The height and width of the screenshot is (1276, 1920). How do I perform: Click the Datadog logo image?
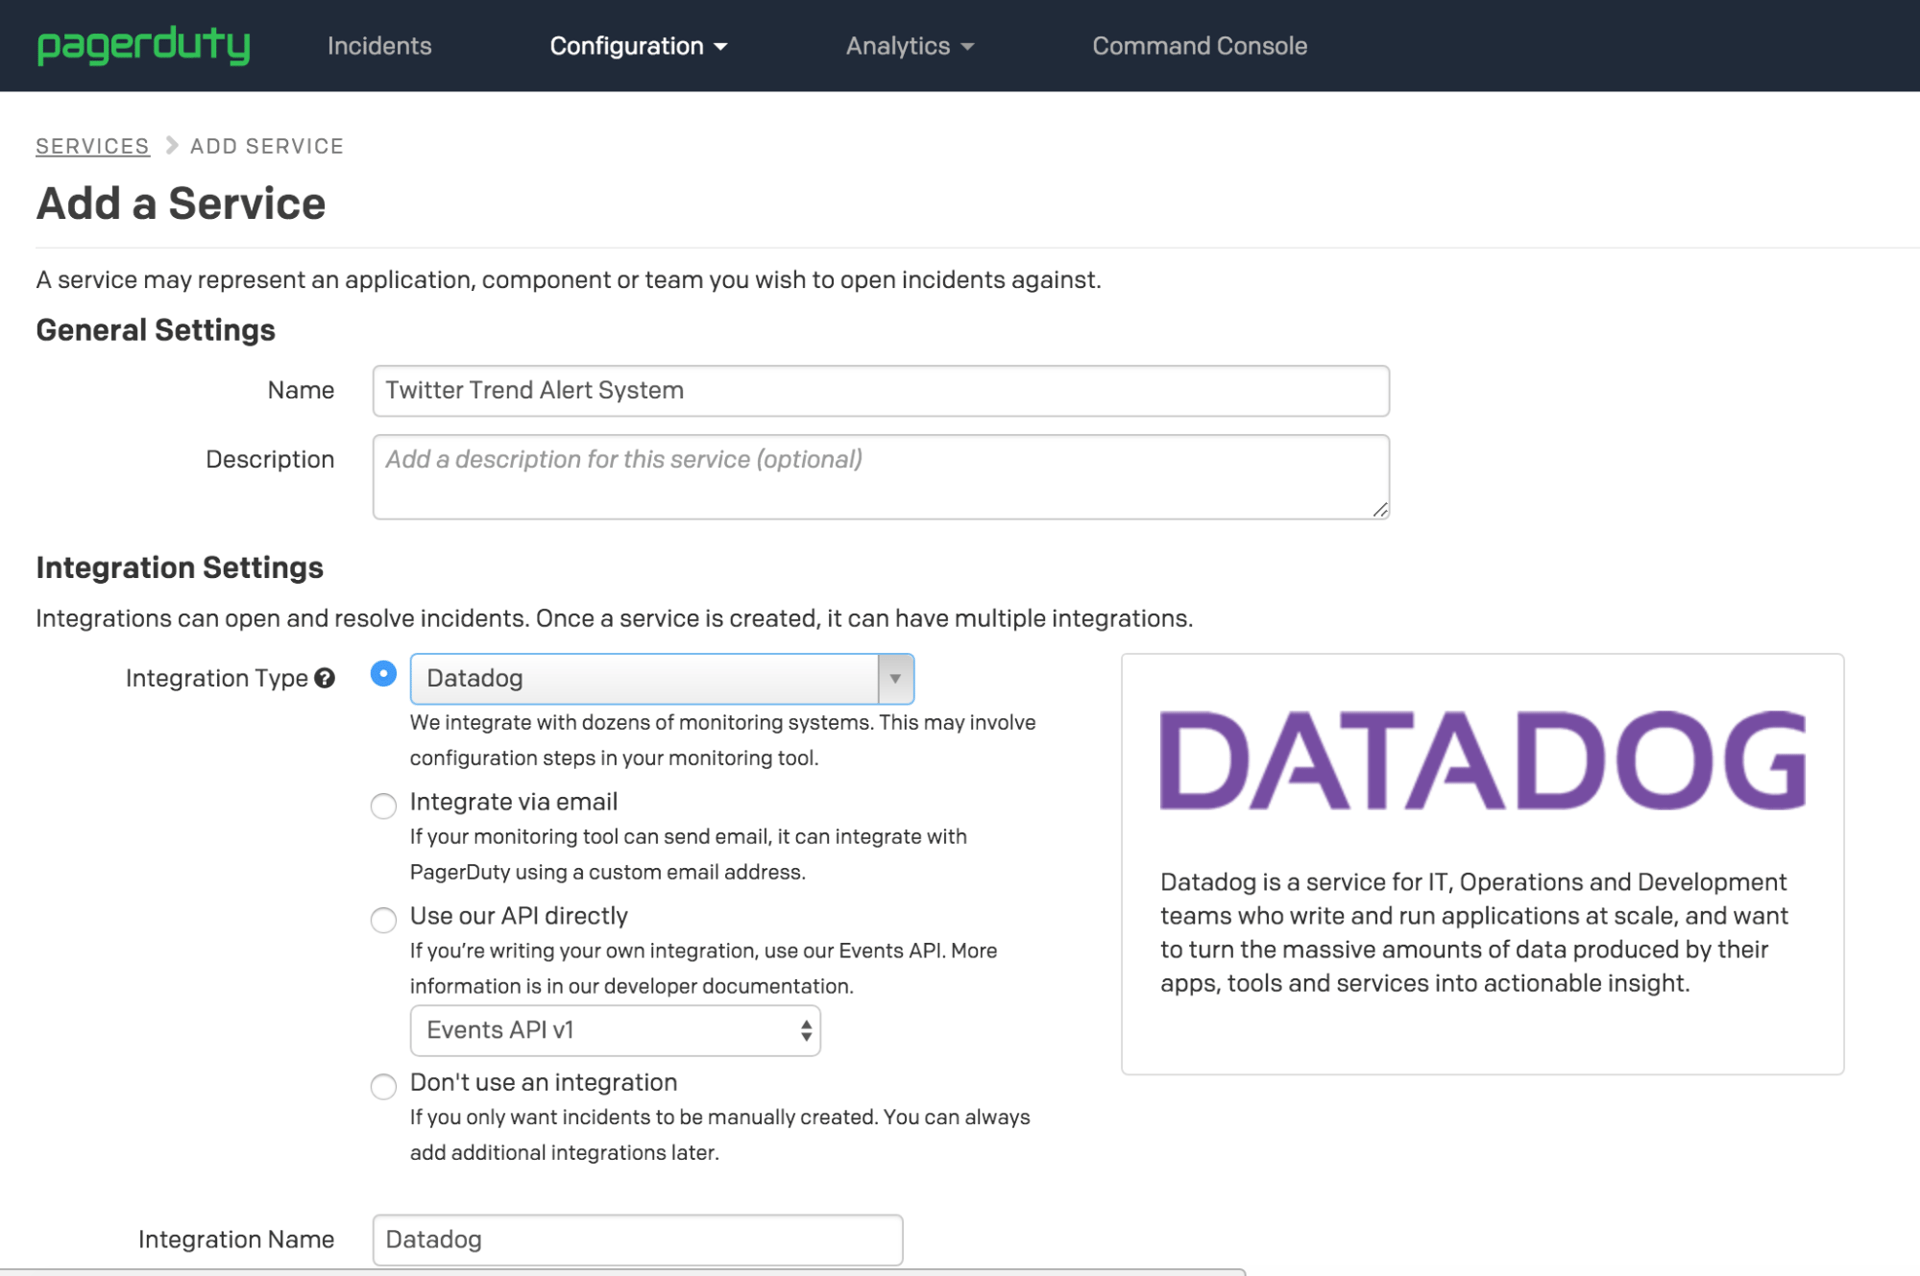click(x=1482, y=760)
